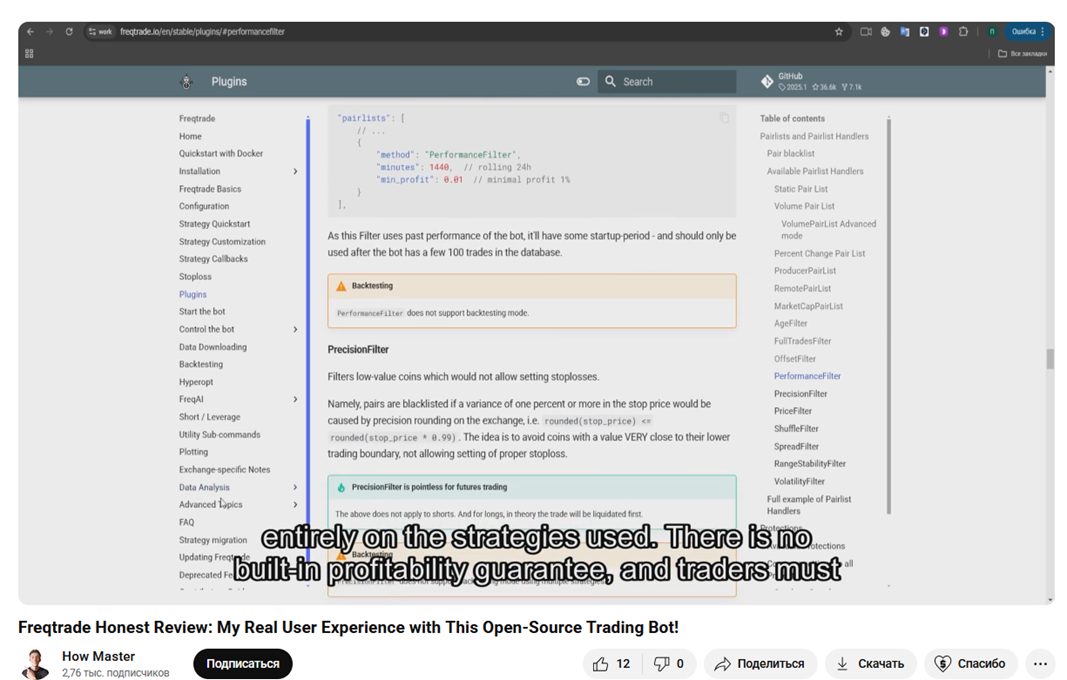
Task: Click the Поделиться share button
Action: tap(759, 664)
